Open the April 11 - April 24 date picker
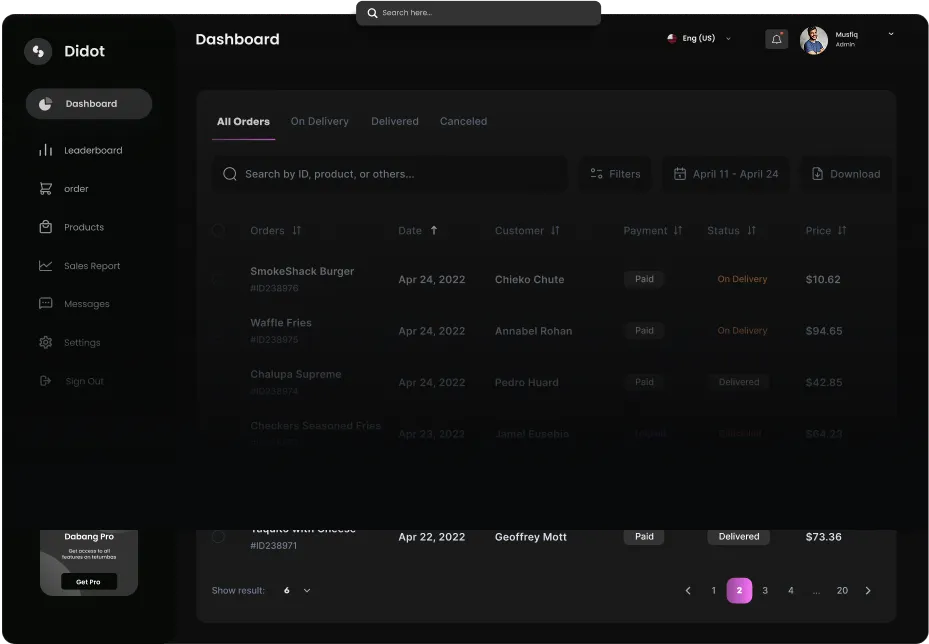Image resolution: width=929 pixels, height=644 pixels. 726,174
